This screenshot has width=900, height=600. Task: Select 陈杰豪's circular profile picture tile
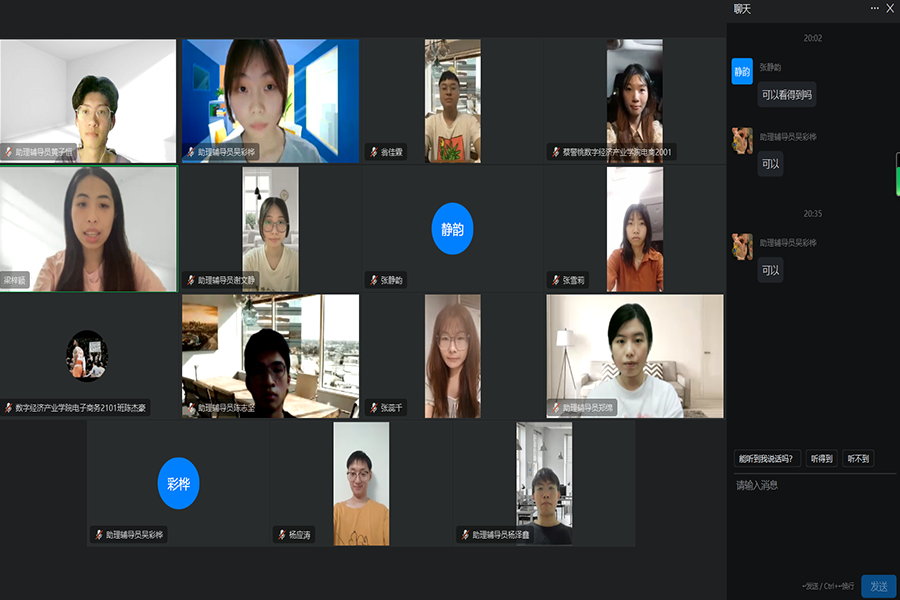pyautogui.click(x=88, y=355)
